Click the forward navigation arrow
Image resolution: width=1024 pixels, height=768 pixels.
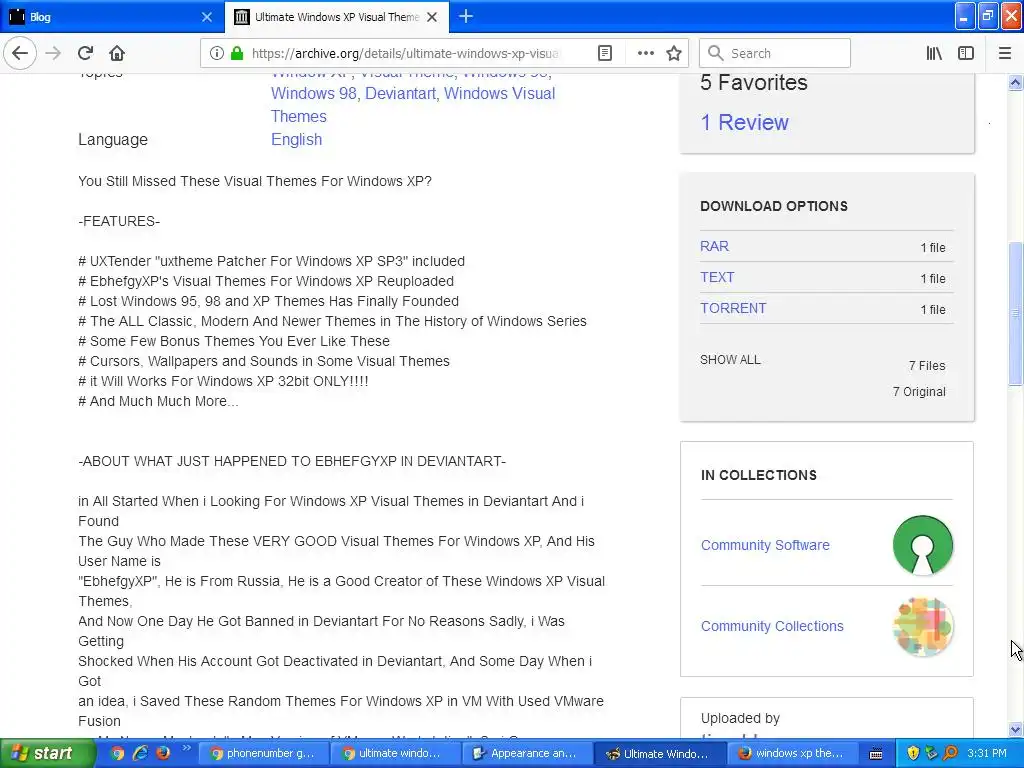pos(53,53)
